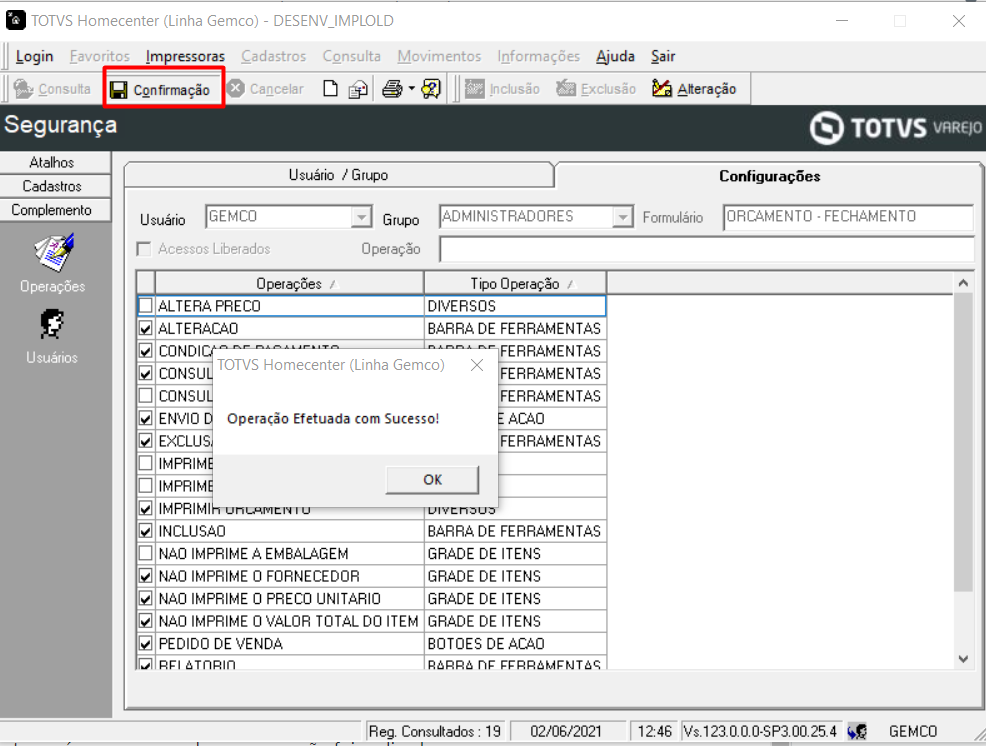Open the Operações sidebar icon
Screen dimensions: 986x746
pos(53,252)
